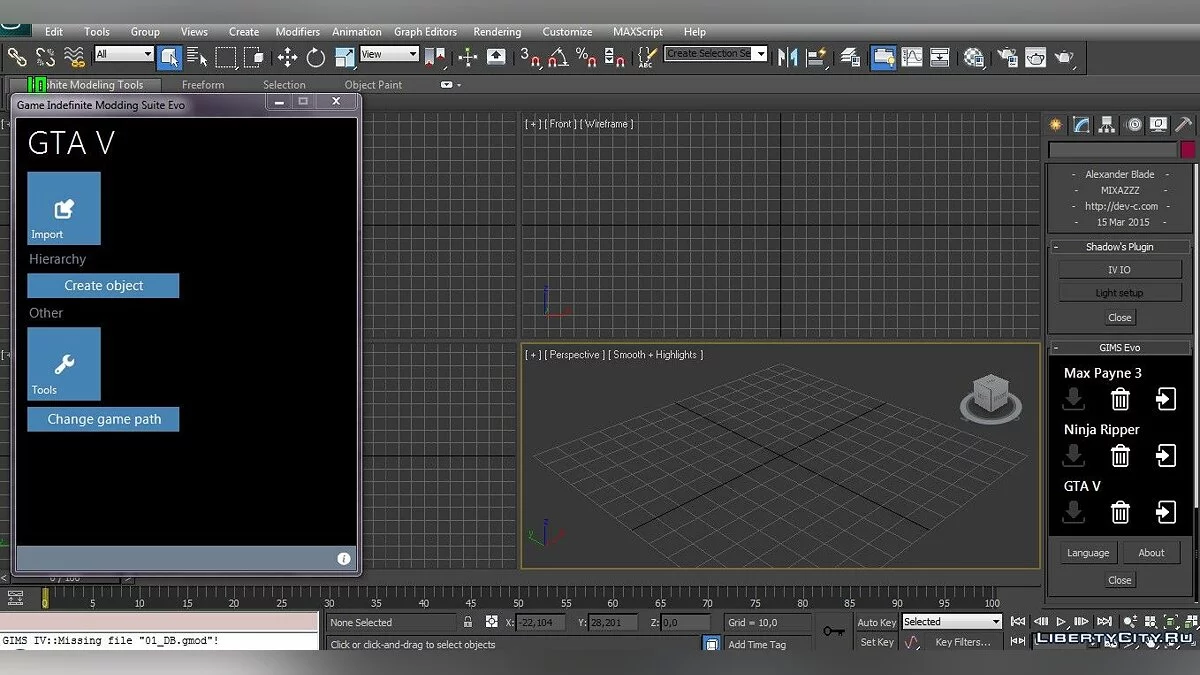The height and width of the screenshot is (675, 1200).
Task: Click the trash icon beside Ninja Ripper
Action: 1120,456
